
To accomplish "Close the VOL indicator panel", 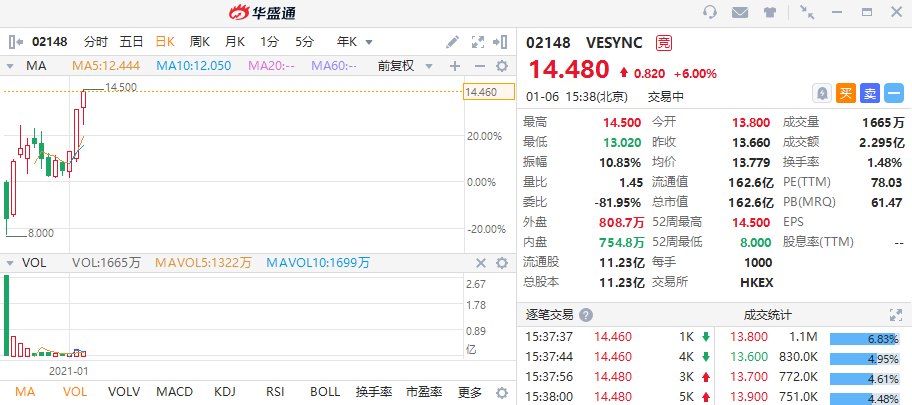I will [x=481, y=264].
